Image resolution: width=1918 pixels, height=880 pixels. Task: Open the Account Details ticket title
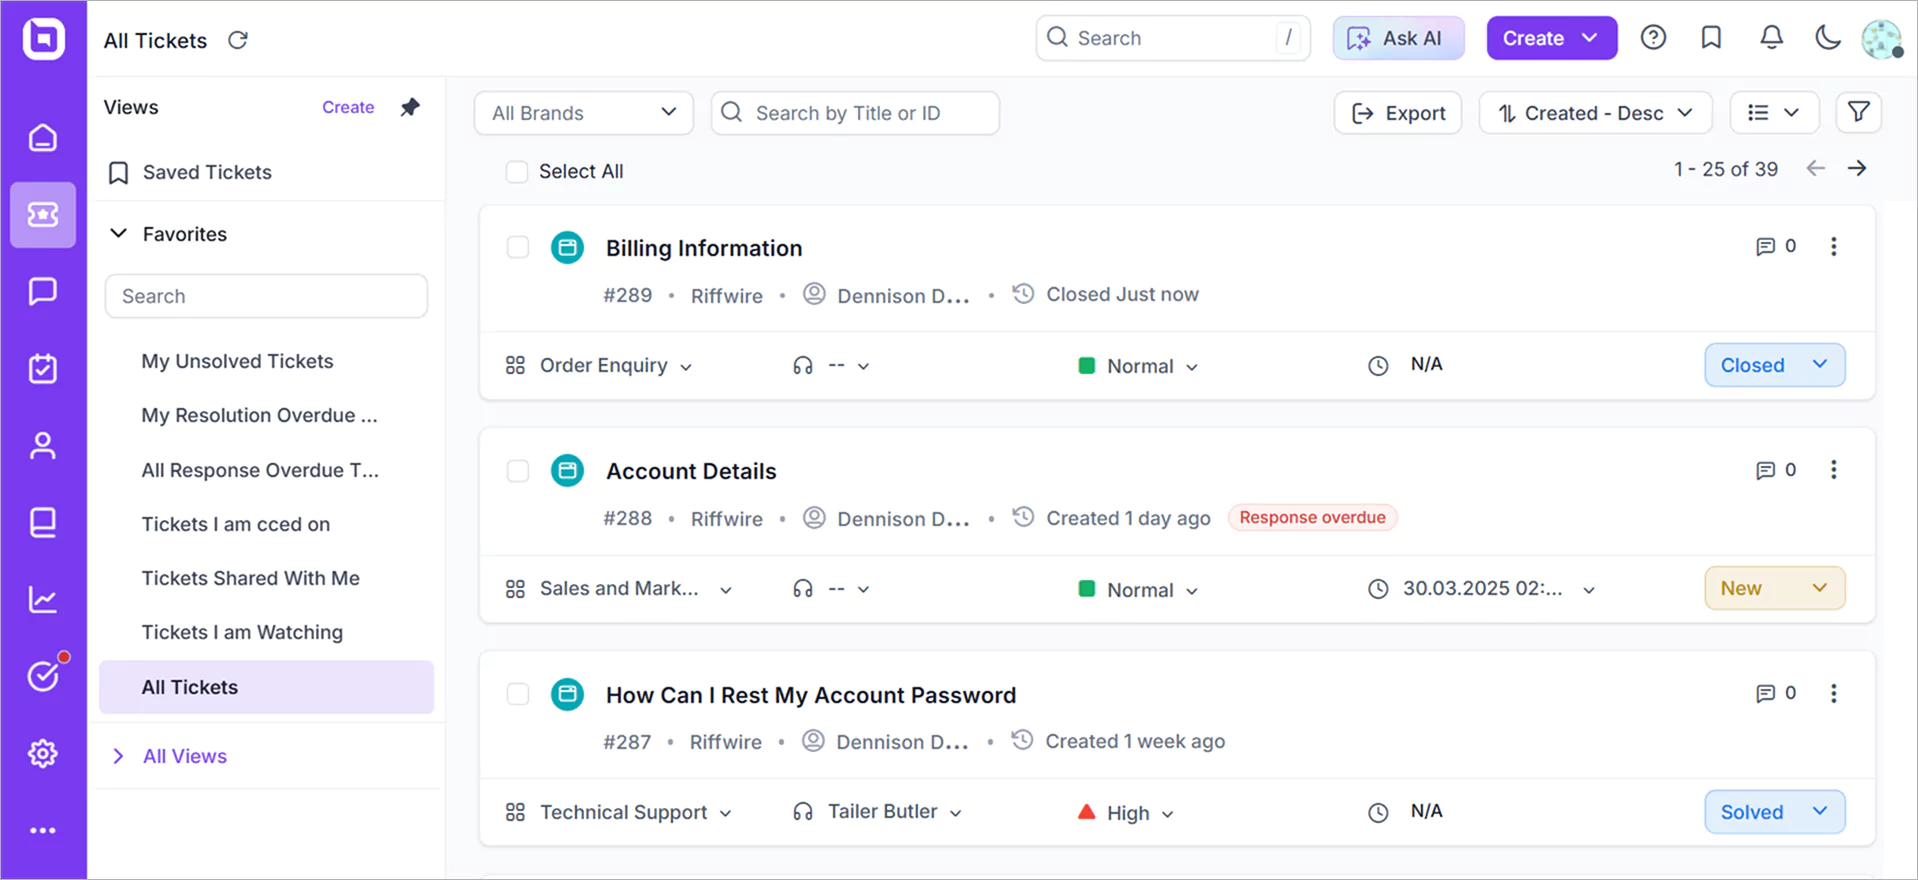click(691, 471)
